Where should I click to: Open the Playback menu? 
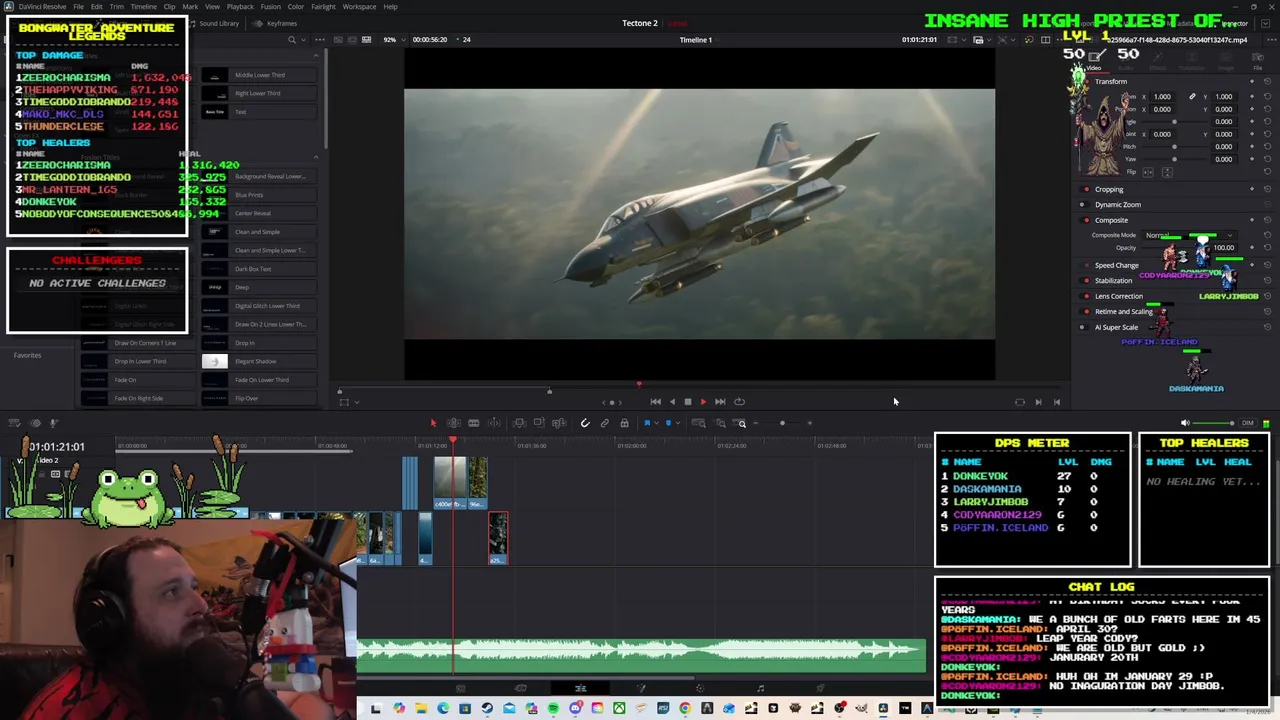[240, 6]
